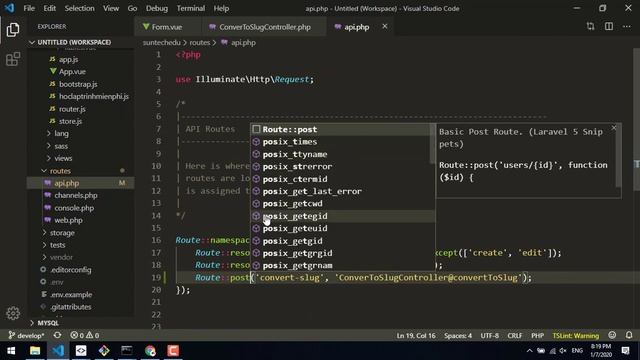This screenshot has width=640, height=360.
Task: Open the Selection menu
Action: pyautogui.click(x=79, y=8)
